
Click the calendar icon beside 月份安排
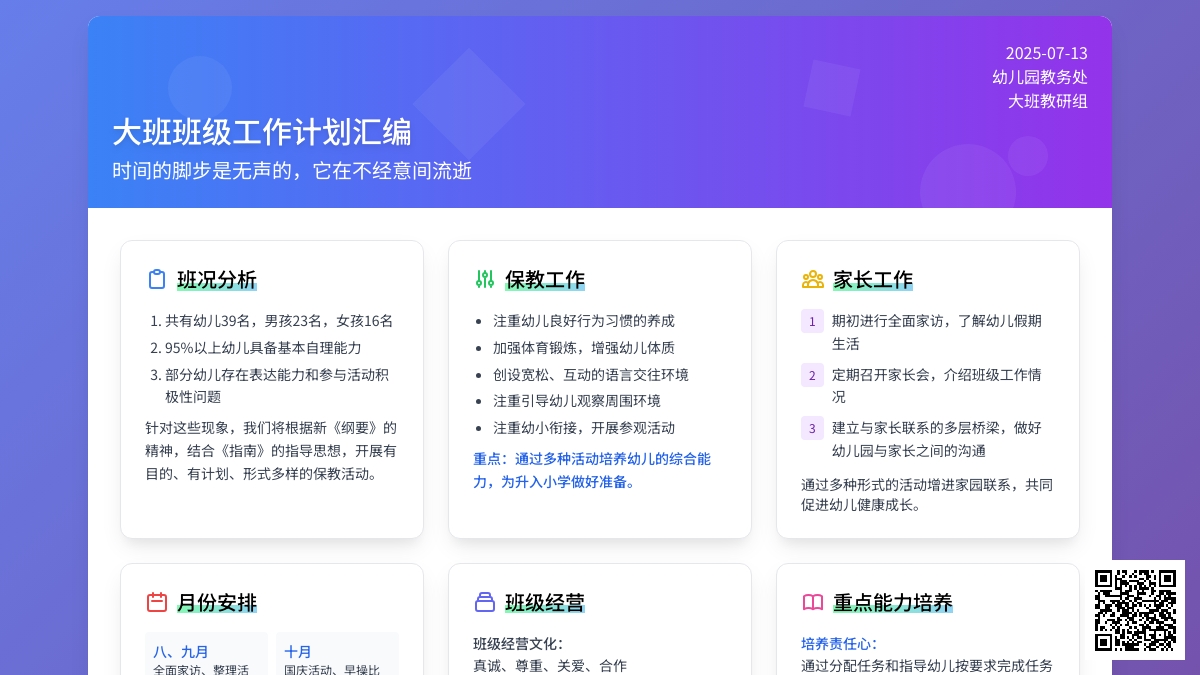tap(157, 602)
